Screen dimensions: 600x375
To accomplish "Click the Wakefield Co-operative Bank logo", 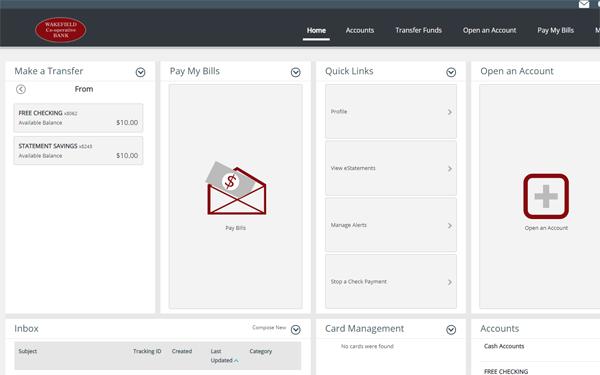I will [x=60, y=30].
